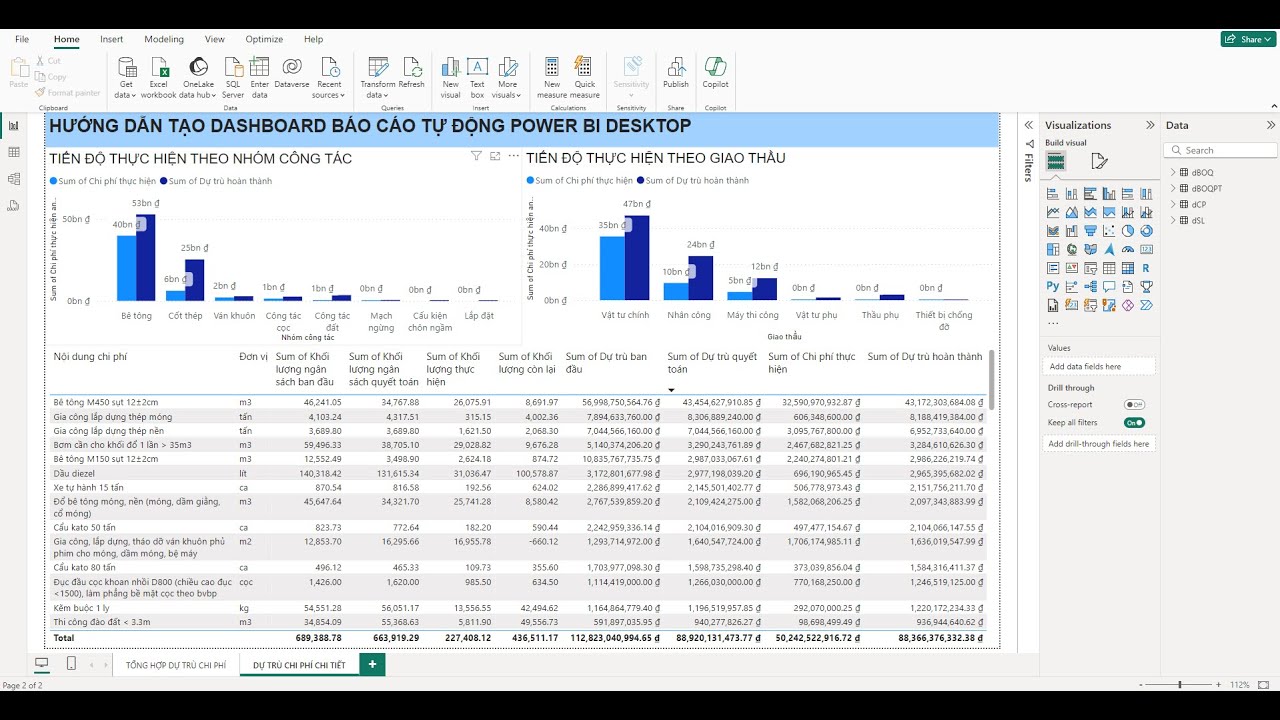The width and height of the screenshot is (1280, 720).
Task: Open DAX query view in left sidebar
Action: 14,206
